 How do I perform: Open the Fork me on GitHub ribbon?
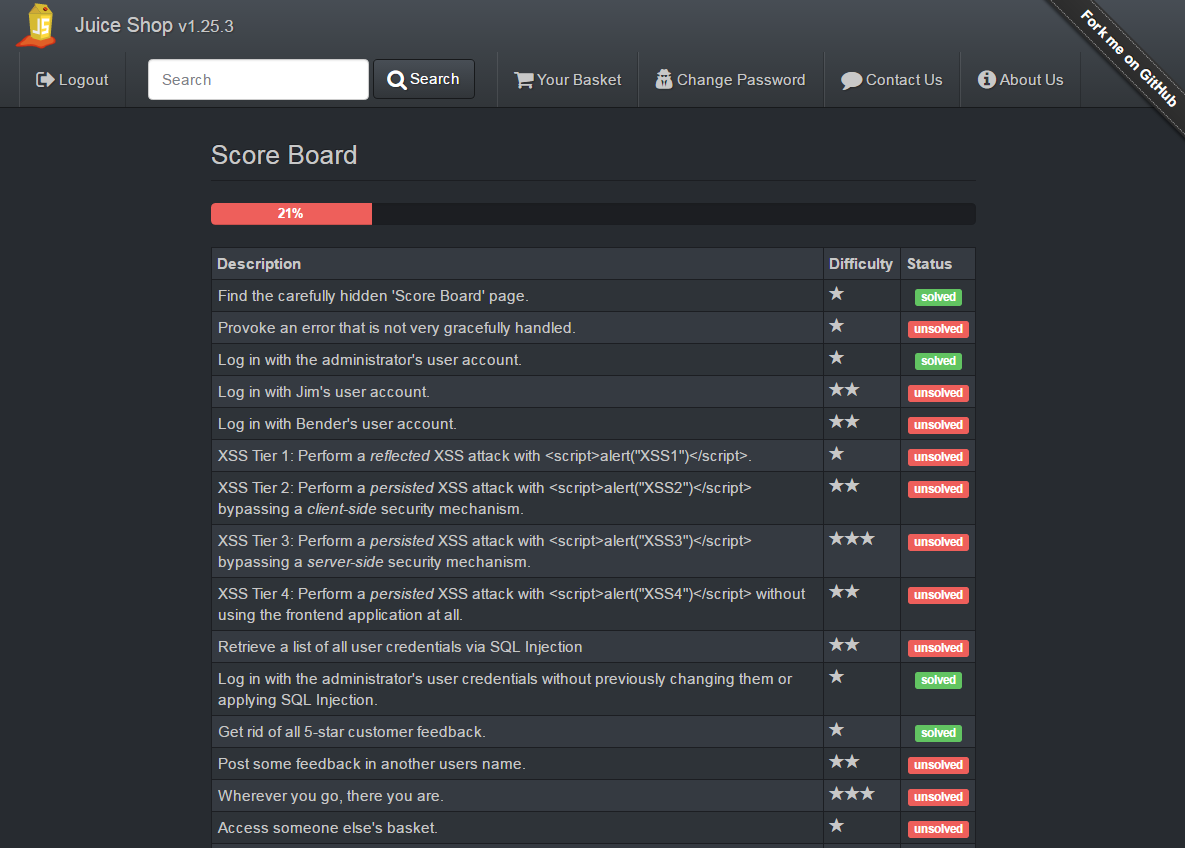click(1127, 58)
